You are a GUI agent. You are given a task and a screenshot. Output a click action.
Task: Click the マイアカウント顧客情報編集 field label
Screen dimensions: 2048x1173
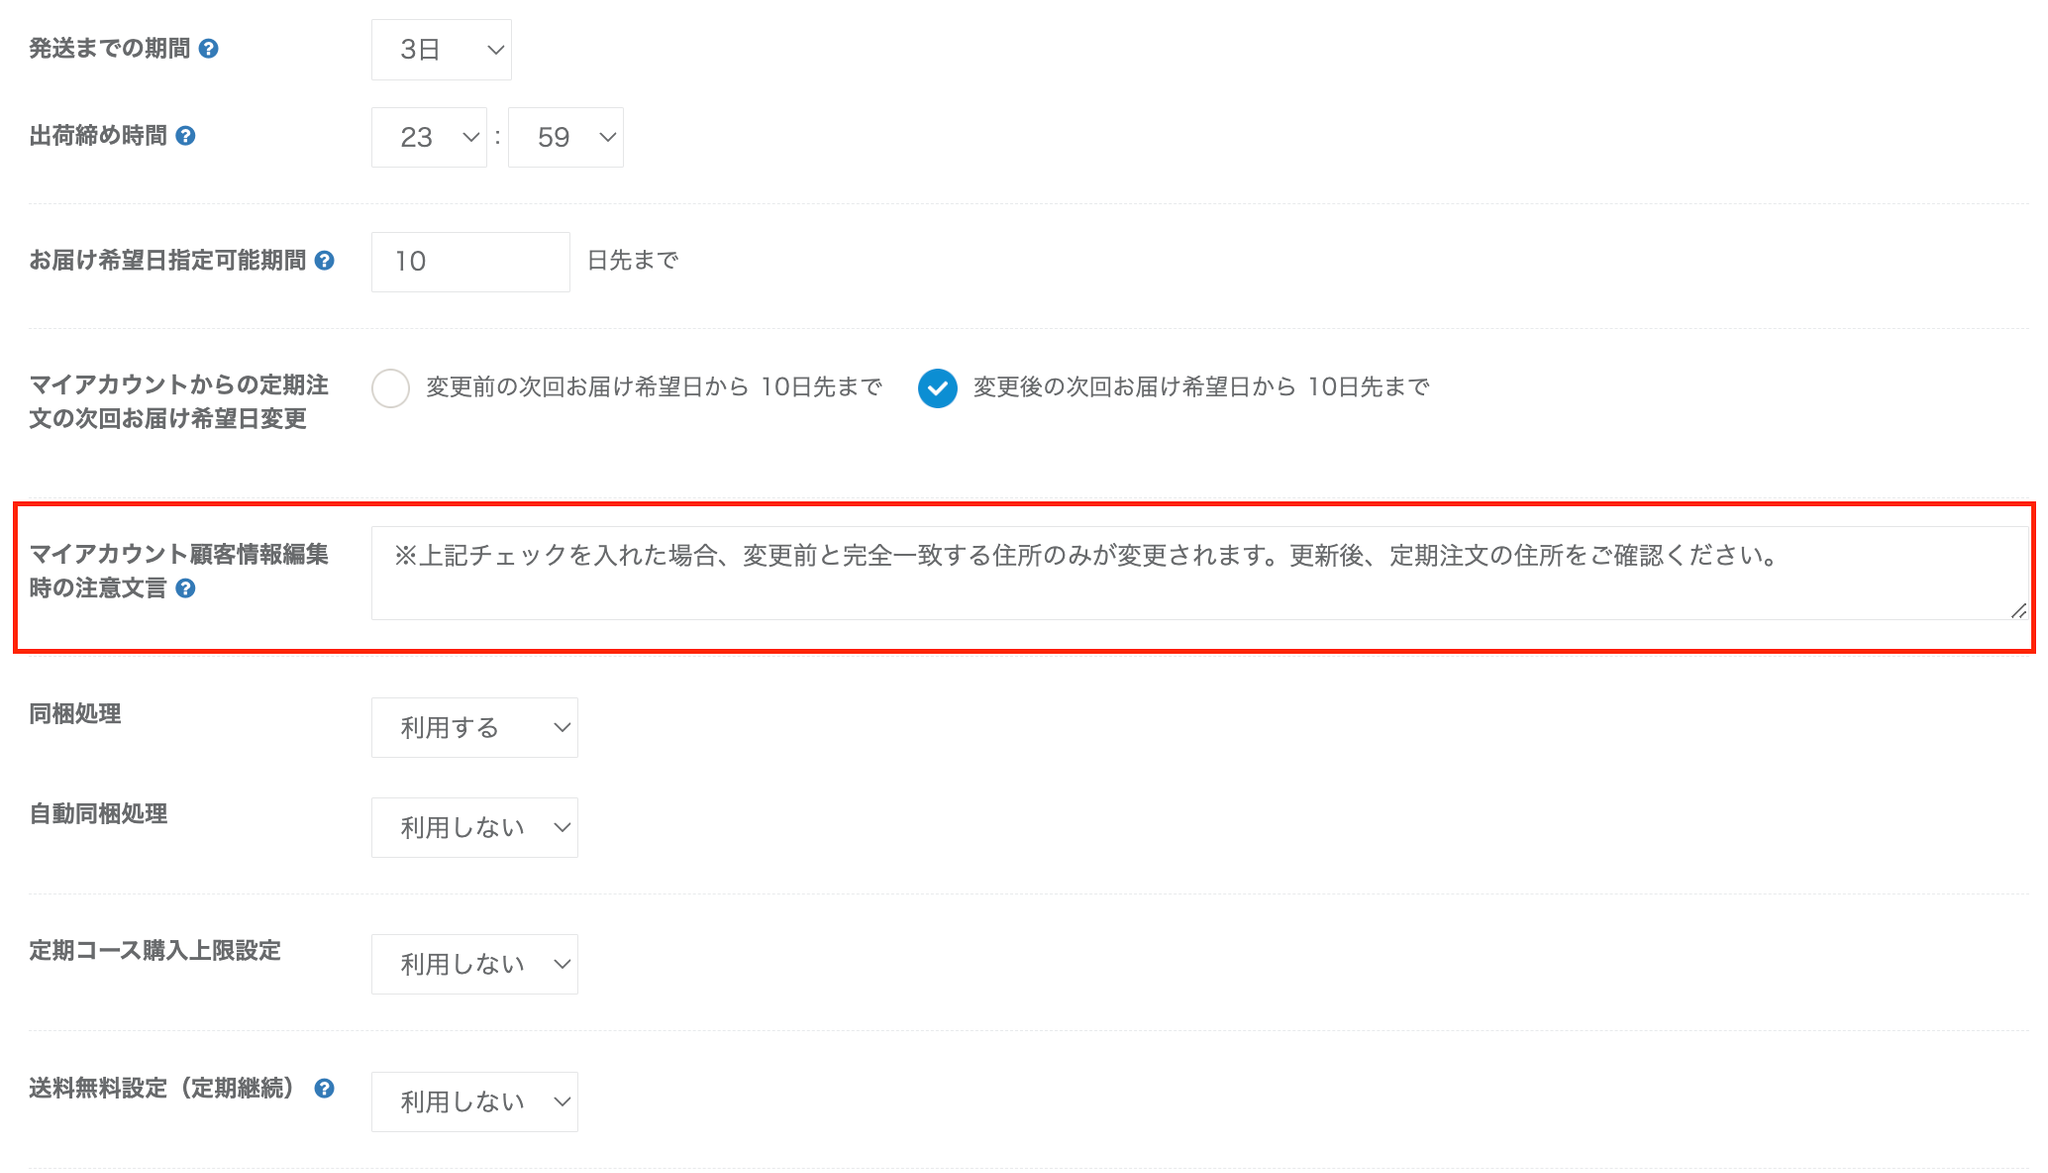[178, 555]
